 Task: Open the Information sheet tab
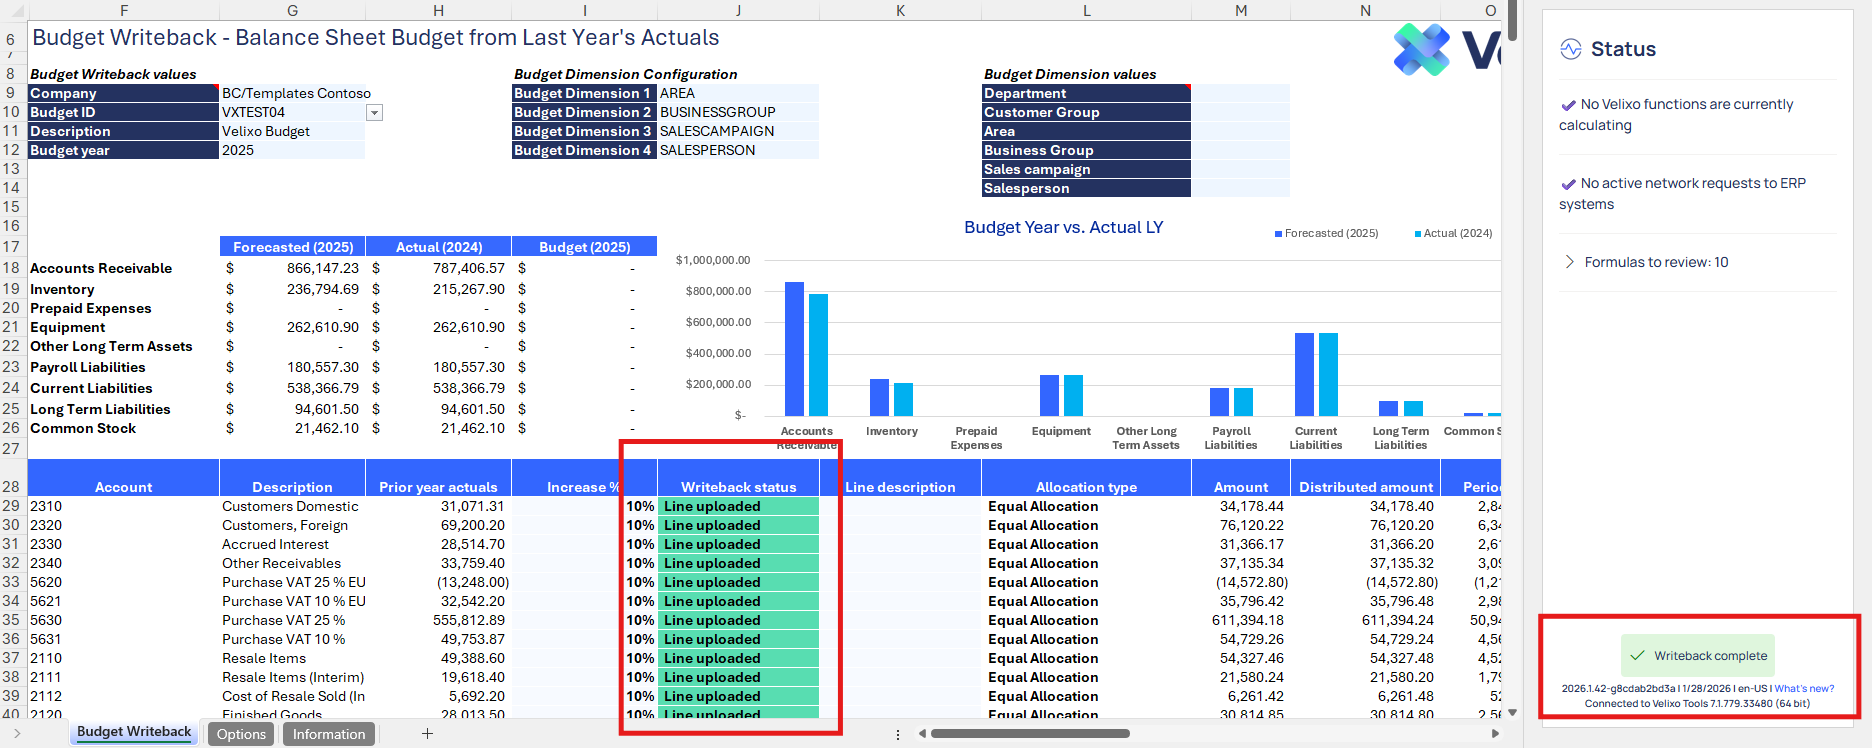(x=329, y=734)
